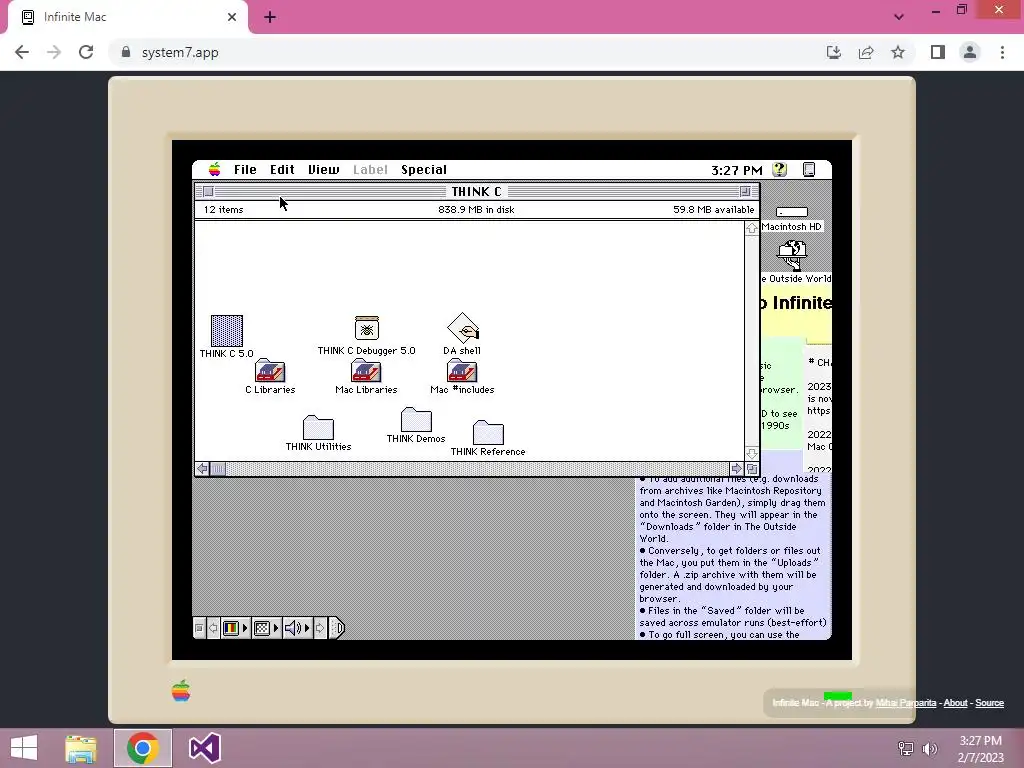Click the Balloon Help question mark icon

(780, 170)
